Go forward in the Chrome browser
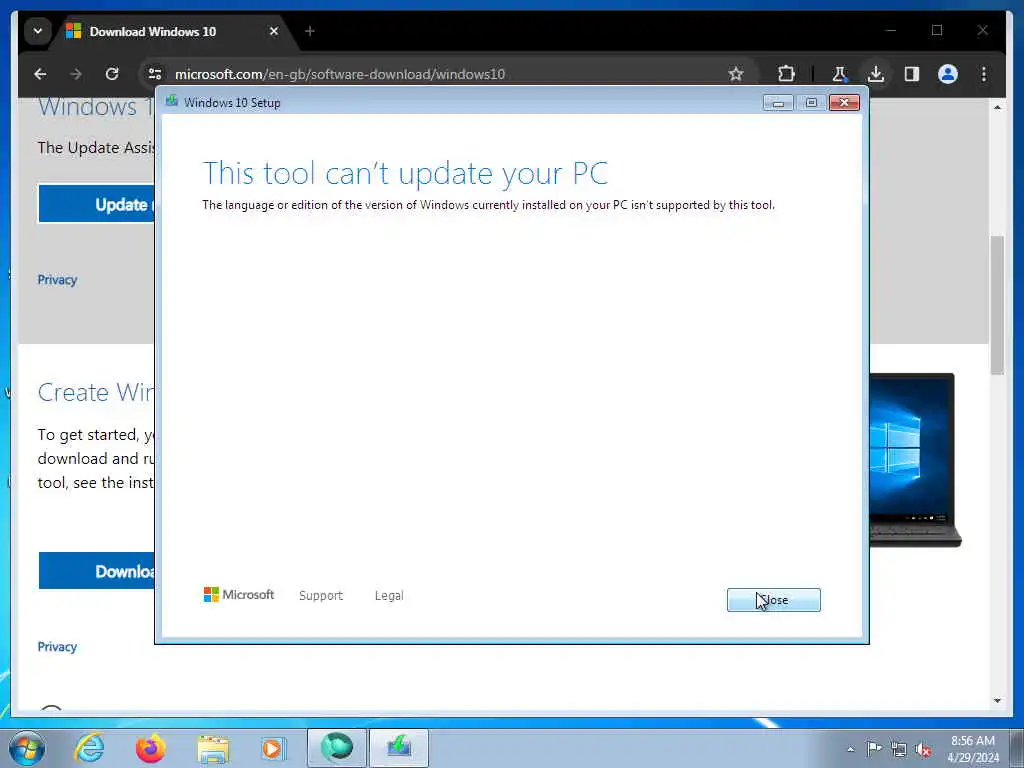The width and height of the screenshot is (1024, 768). [x=76, y=74]
